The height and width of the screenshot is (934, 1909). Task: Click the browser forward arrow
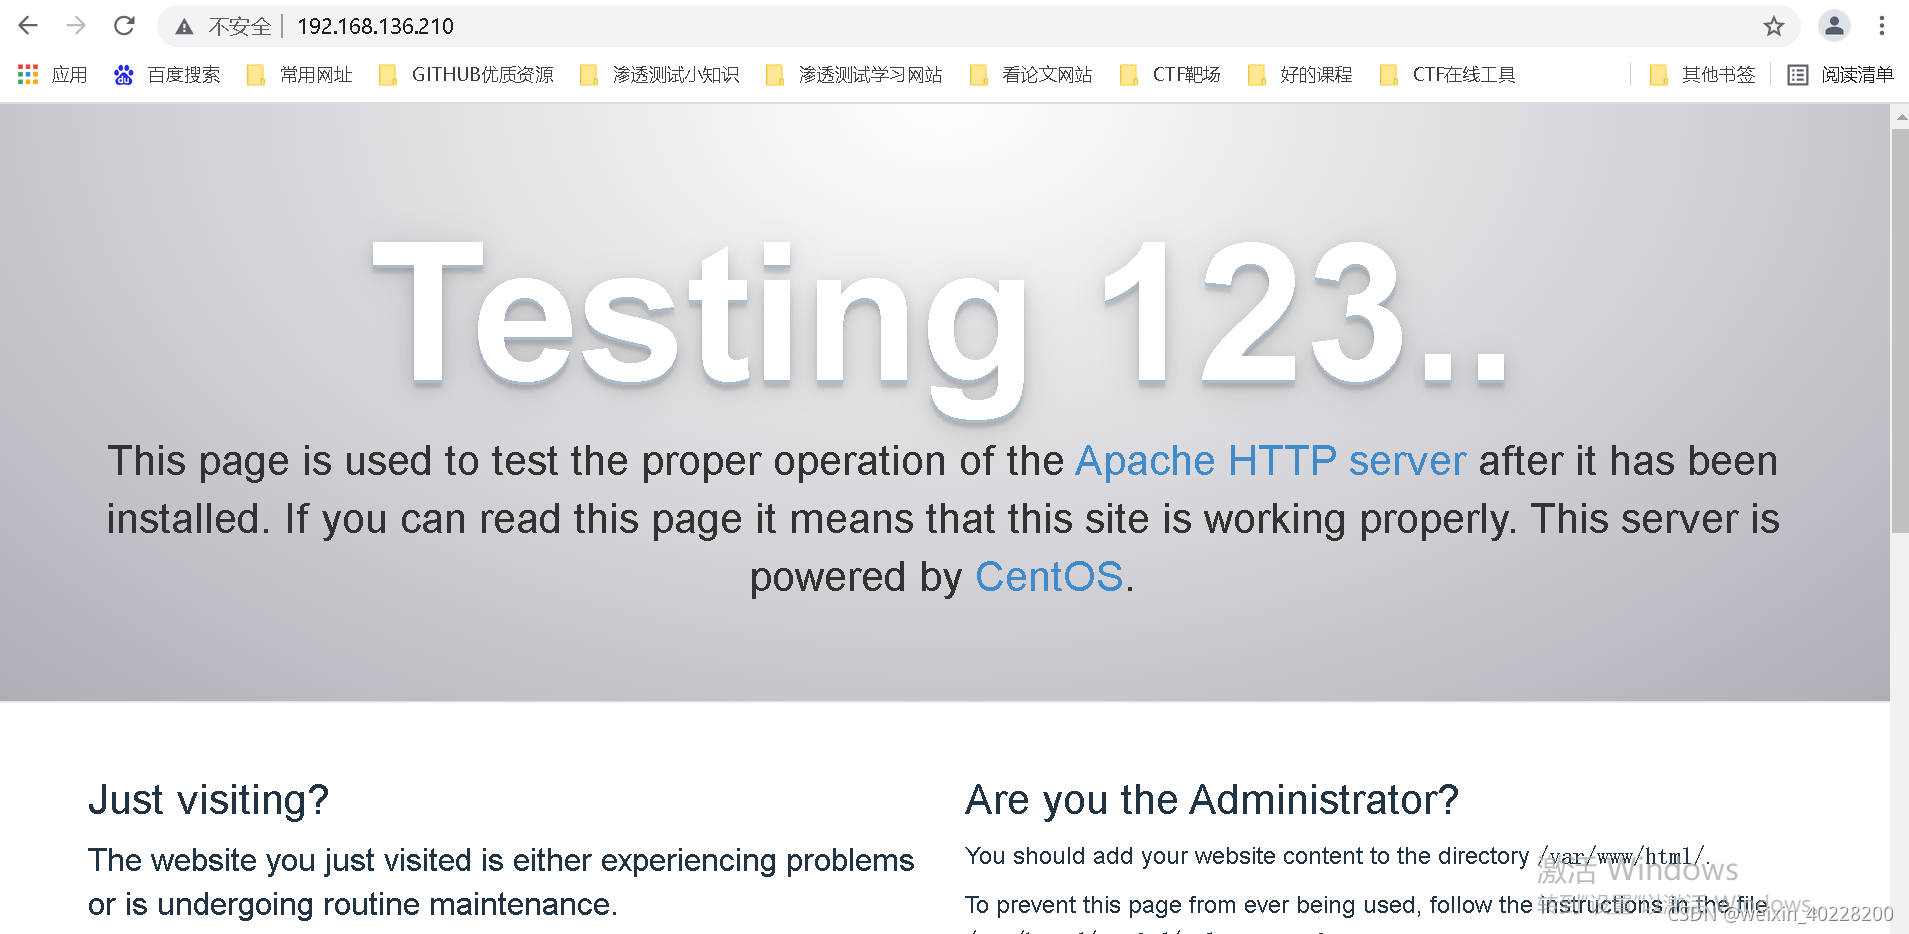[76, 26]
